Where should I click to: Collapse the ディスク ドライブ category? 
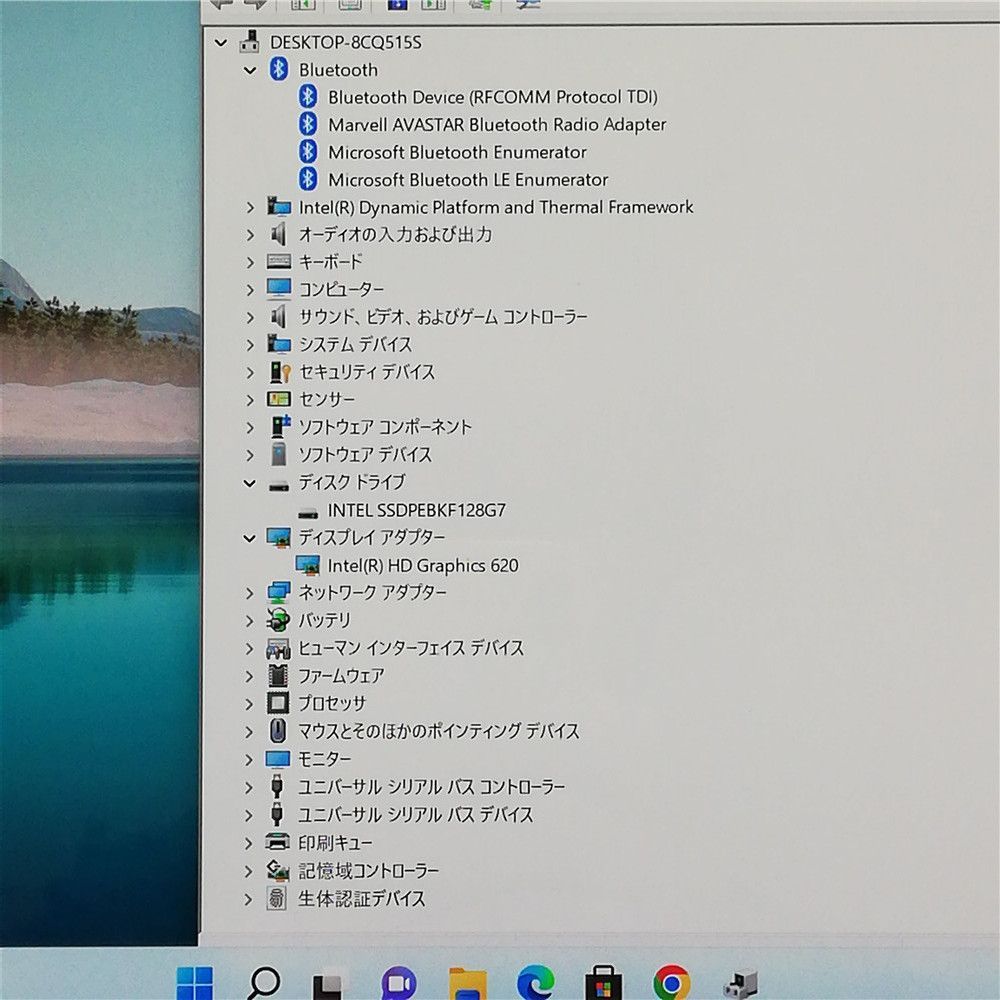pos(250,482)
